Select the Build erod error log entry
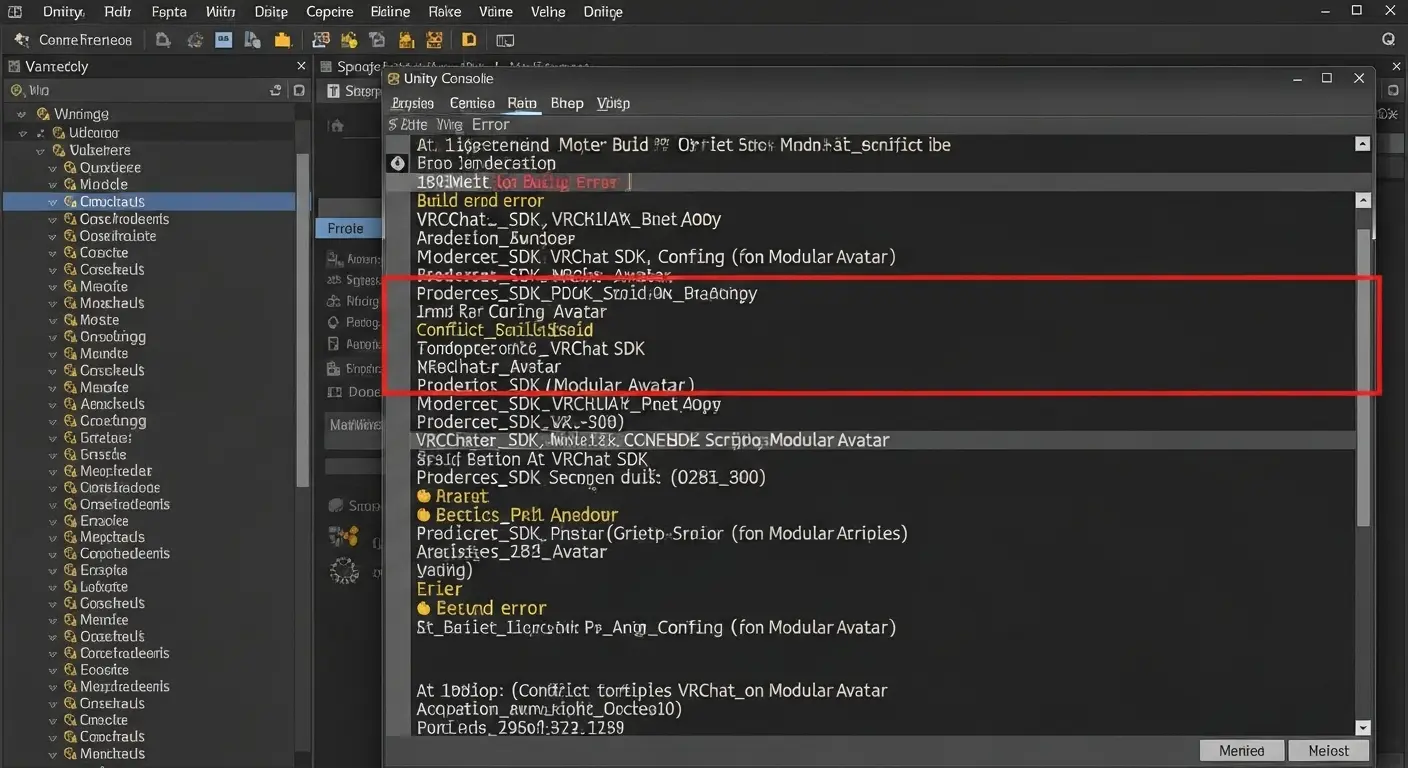The image size is (1408, 768). pos(480,200)
